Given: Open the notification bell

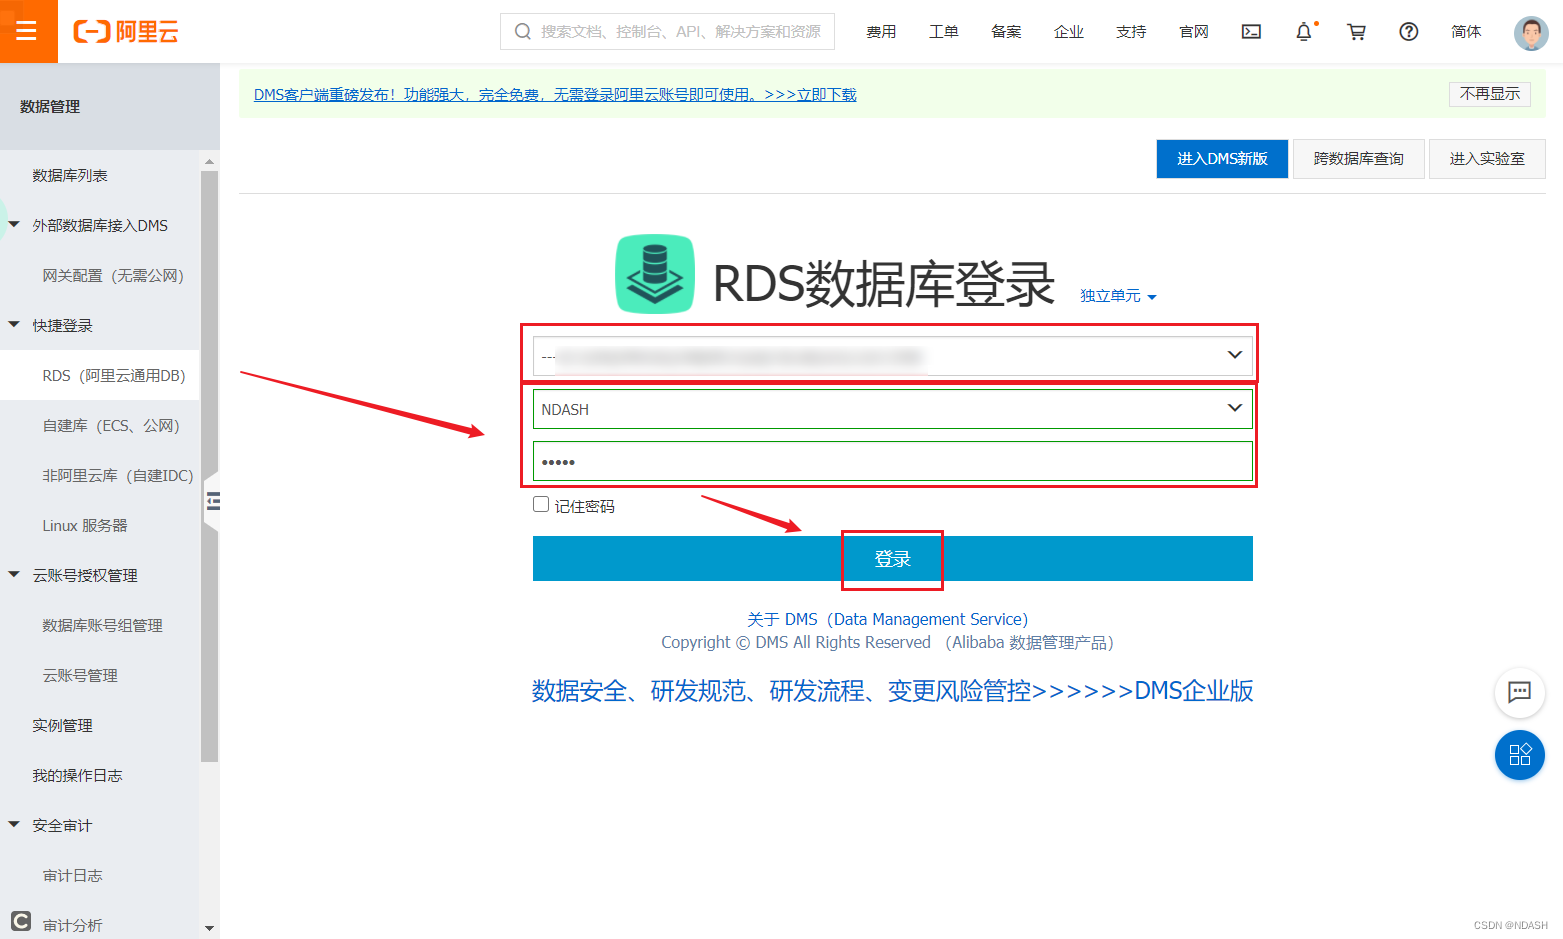Looking at the screenshot, I should tap(1304, 32).
